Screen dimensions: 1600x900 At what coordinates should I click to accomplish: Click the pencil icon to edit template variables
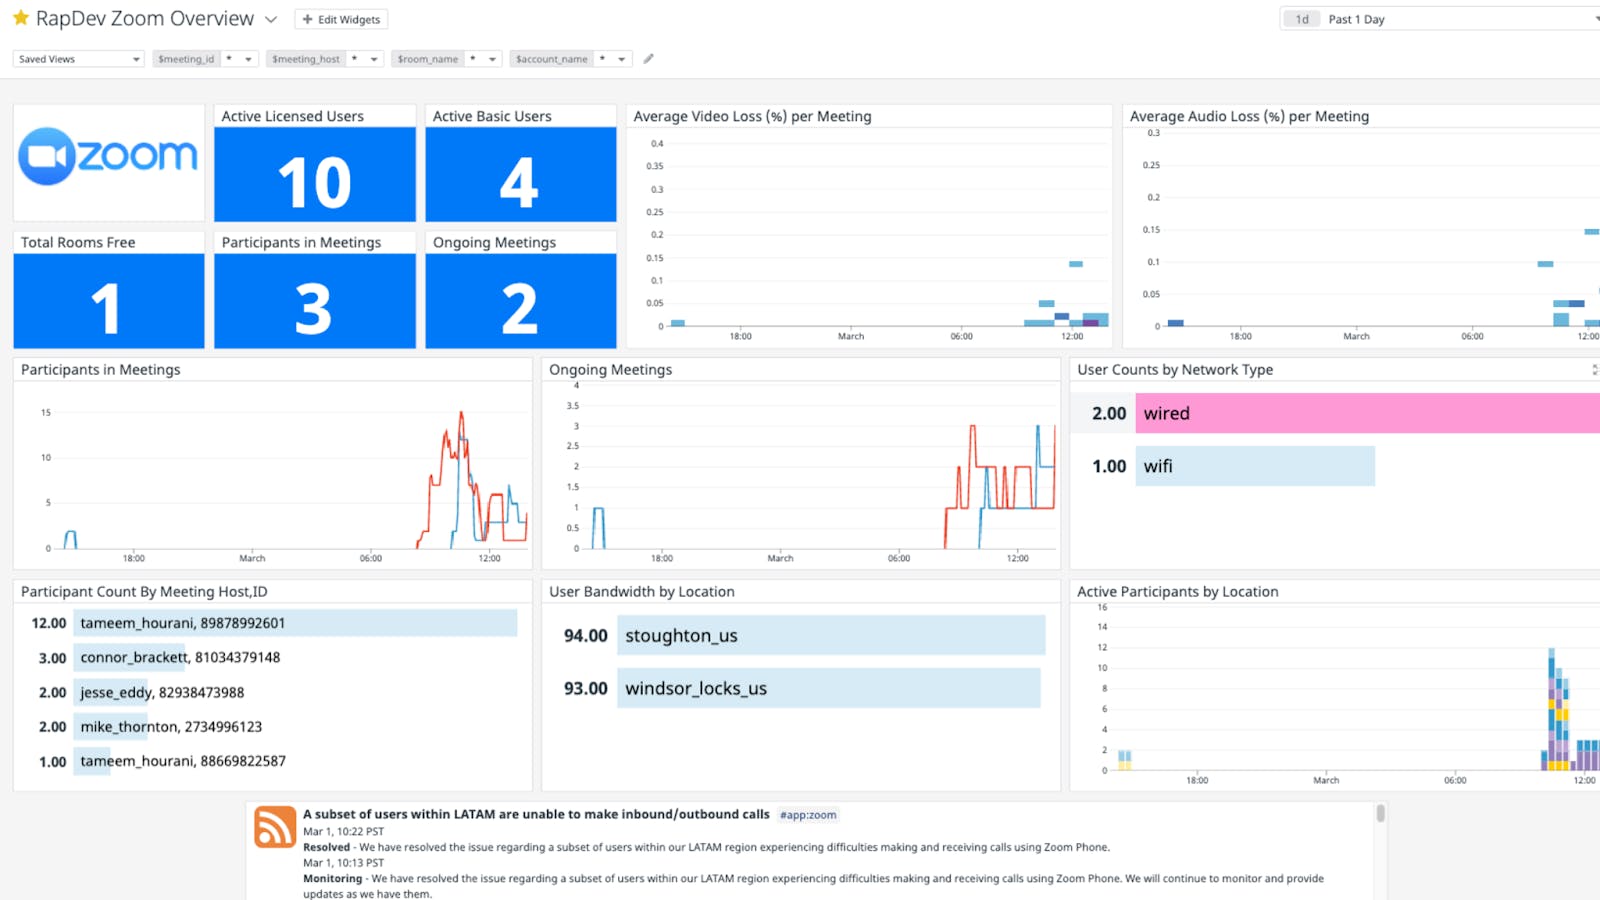pos(649,59)
